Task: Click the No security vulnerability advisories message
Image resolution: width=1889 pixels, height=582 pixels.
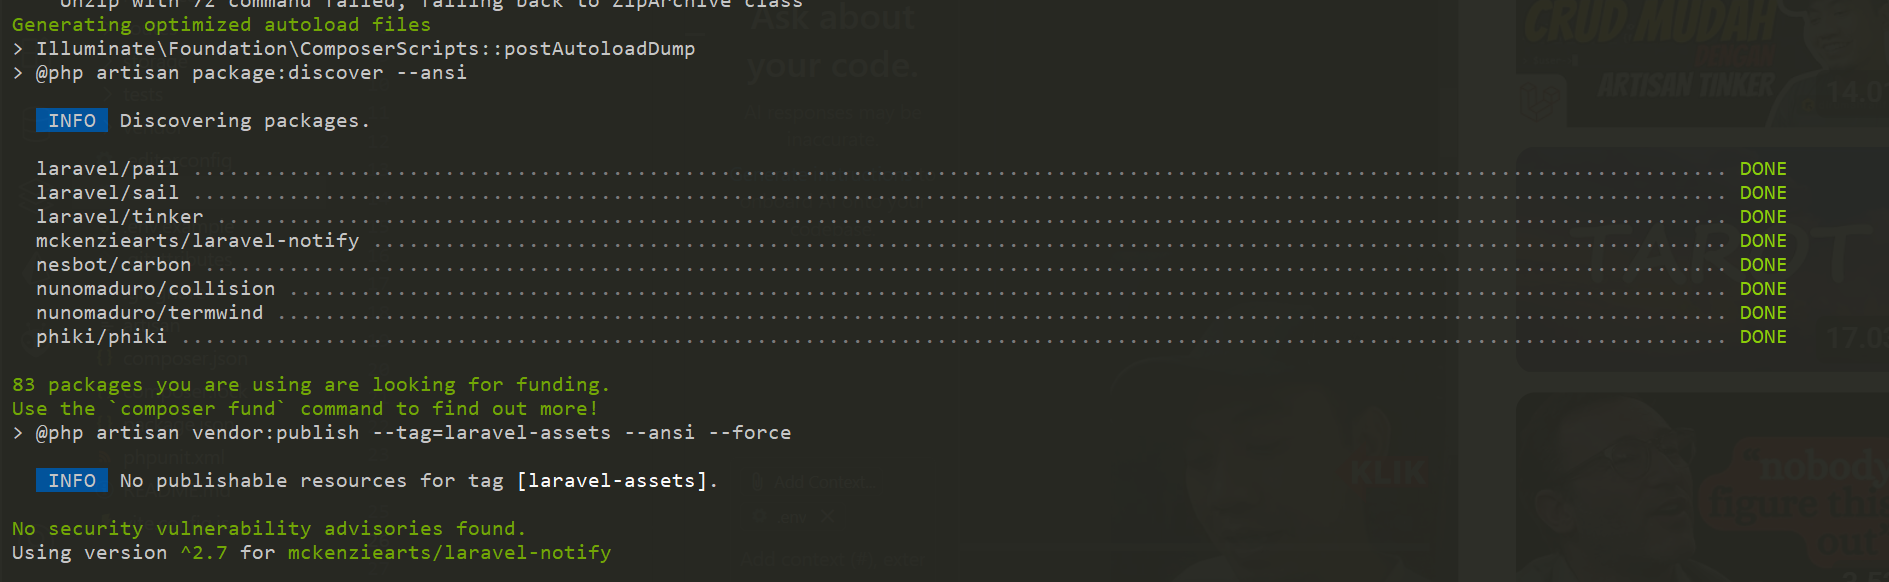Action: [268, 529]
